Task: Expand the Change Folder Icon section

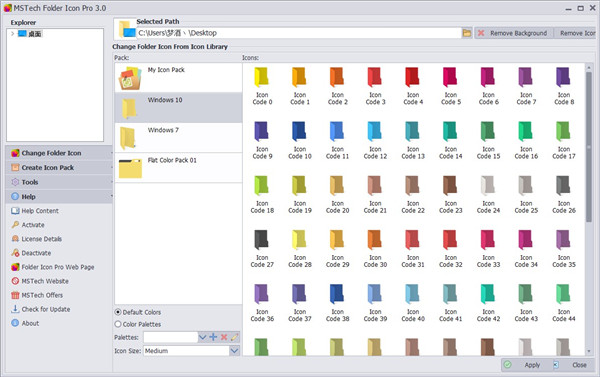Action: [x=59, y=153]
